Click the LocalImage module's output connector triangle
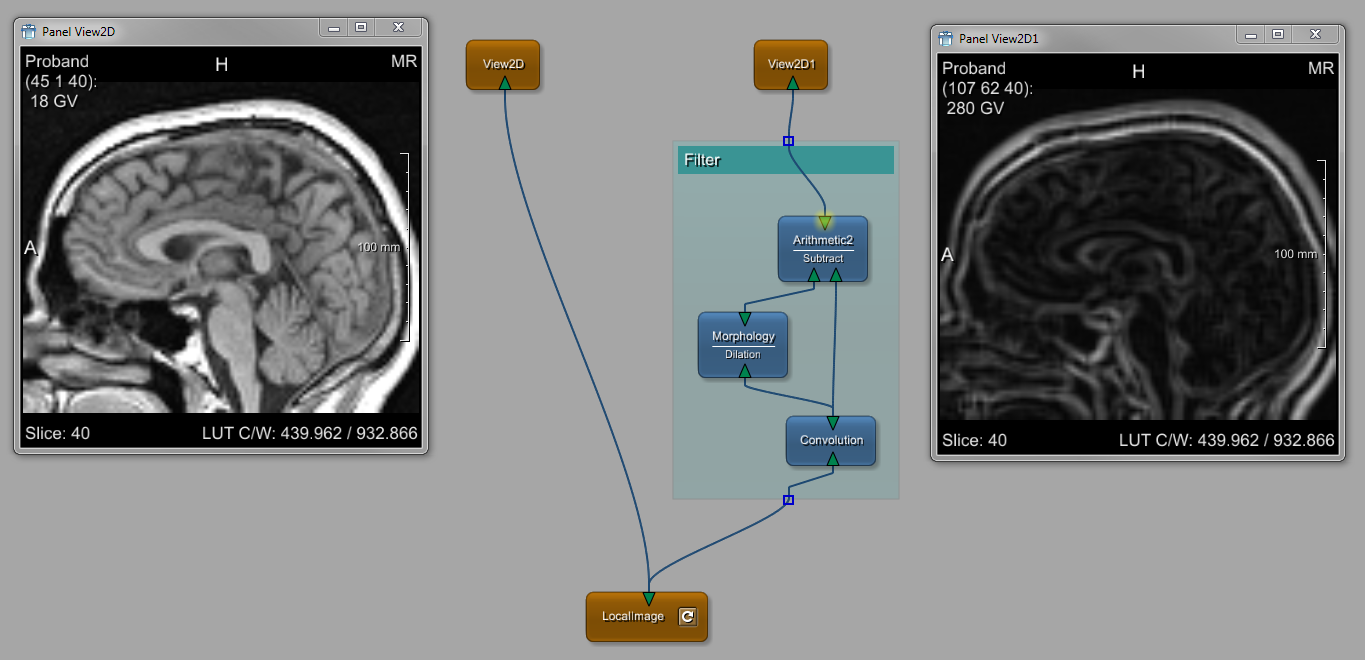 (x=648, y=598)
